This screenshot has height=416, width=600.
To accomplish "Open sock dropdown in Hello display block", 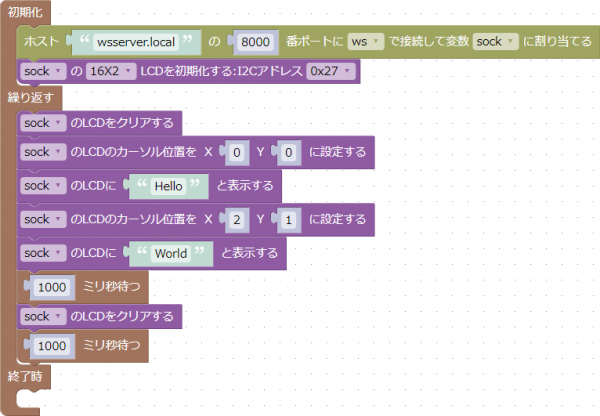I will [x=43, y=186].
